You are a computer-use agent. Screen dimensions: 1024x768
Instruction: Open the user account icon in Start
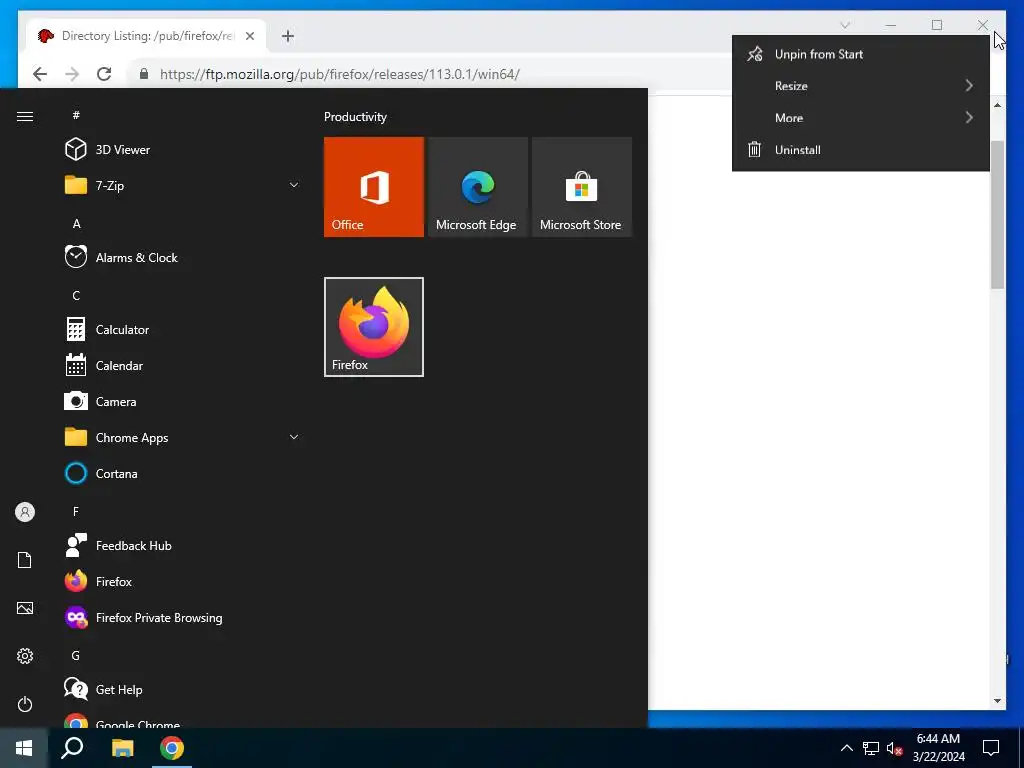click(25, 512)
